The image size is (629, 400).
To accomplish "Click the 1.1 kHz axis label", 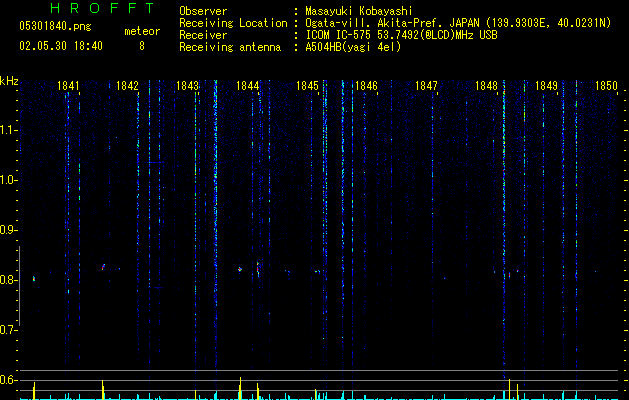I will [x=8, y=130].
